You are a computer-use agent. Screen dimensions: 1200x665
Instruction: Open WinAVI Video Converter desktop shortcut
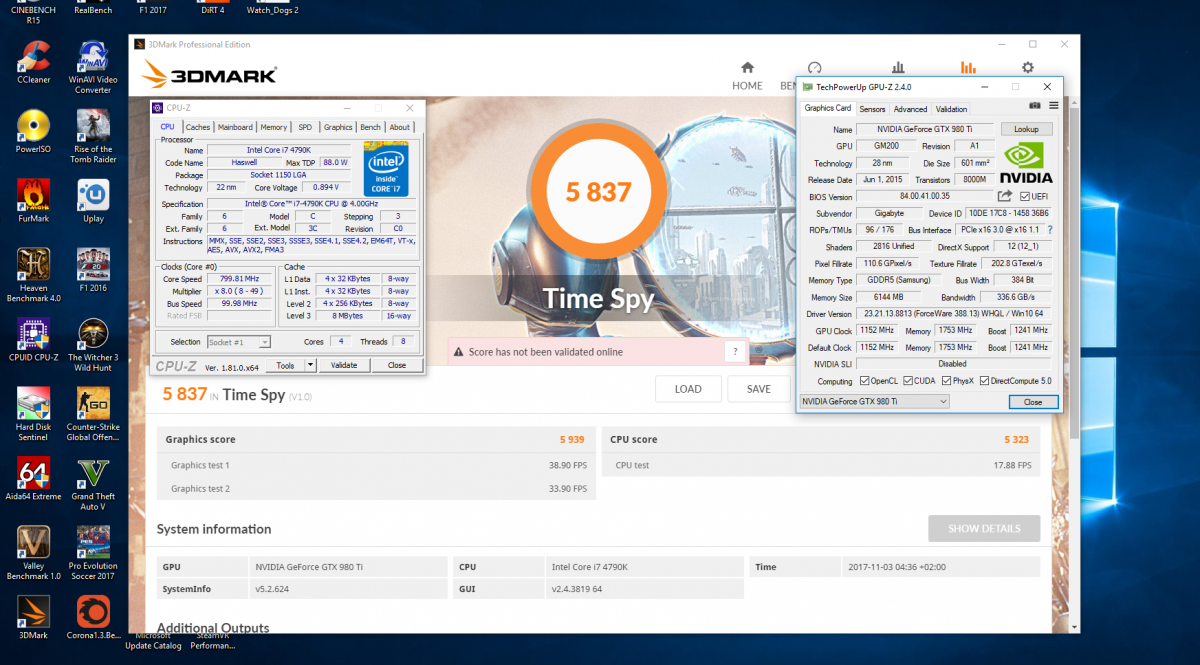(x=93, y=68)
